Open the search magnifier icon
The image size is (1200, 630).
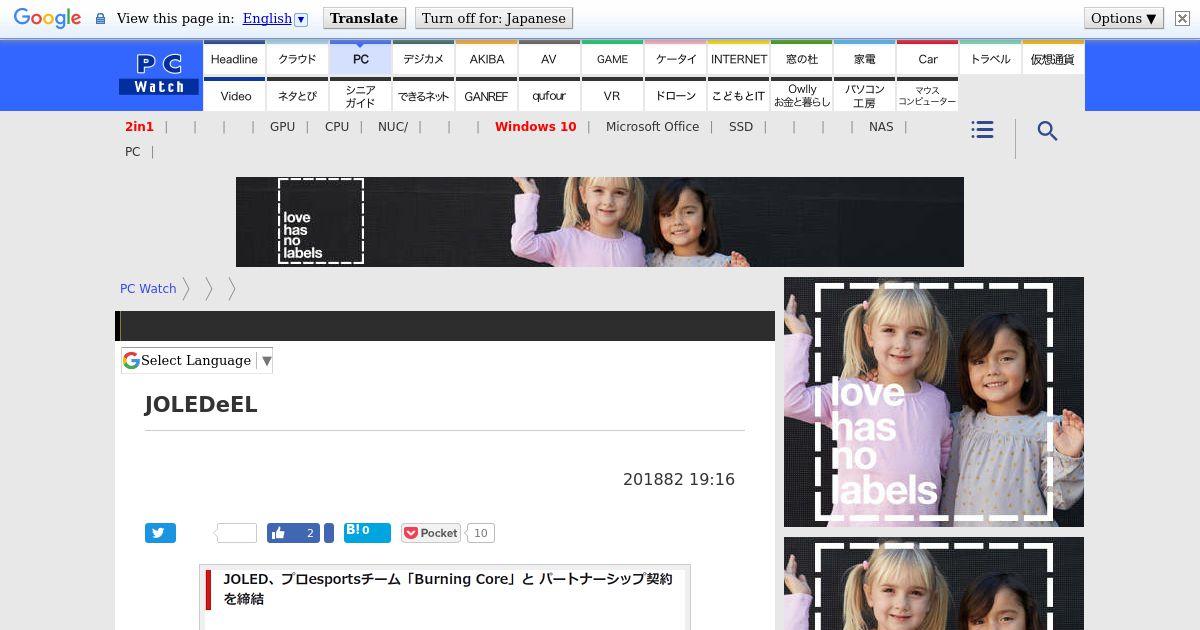1047,131
